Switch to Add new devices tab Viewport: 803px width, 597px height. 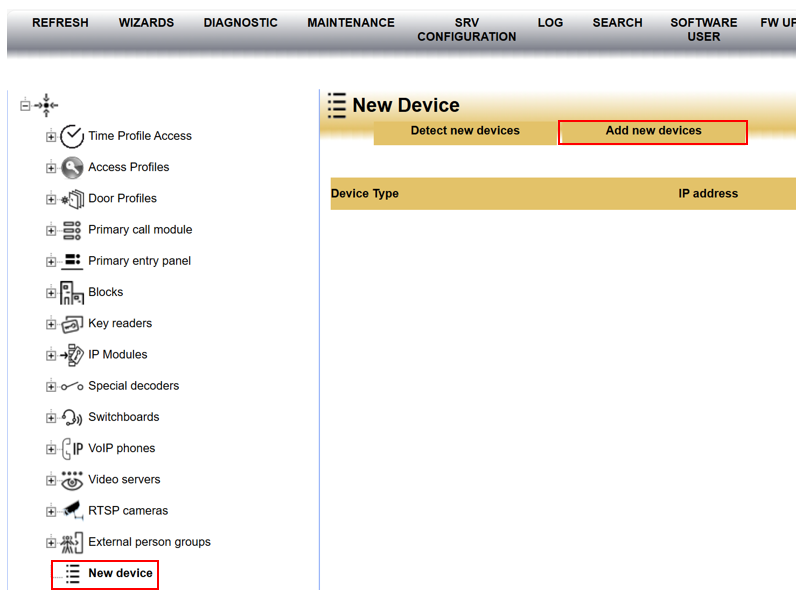pos(653,132)
